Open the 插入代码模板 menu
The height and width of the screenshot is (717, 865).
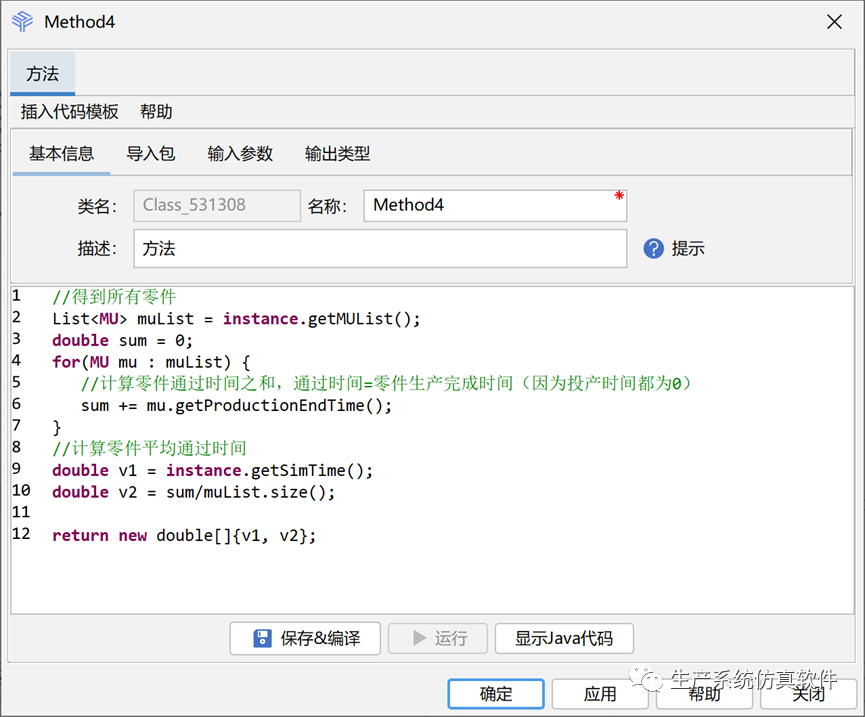(x=69, y=112)
